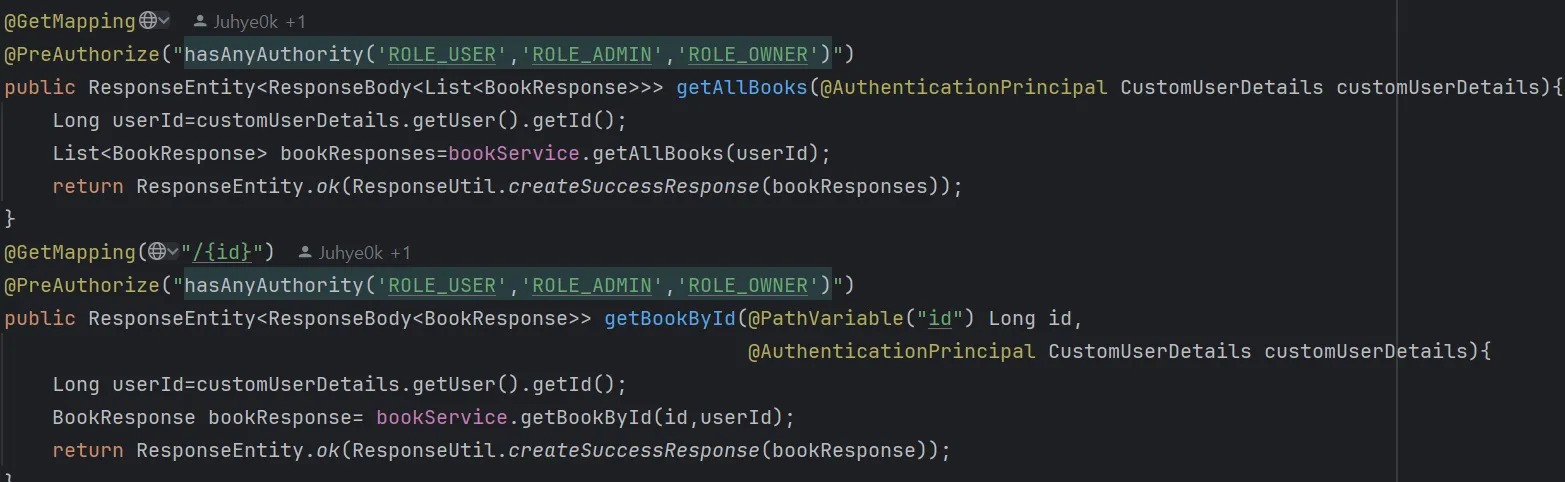Screen dimensions: 1565x482
Task: Click return keyword in getAllBooks method
Action: click(88, 186)
